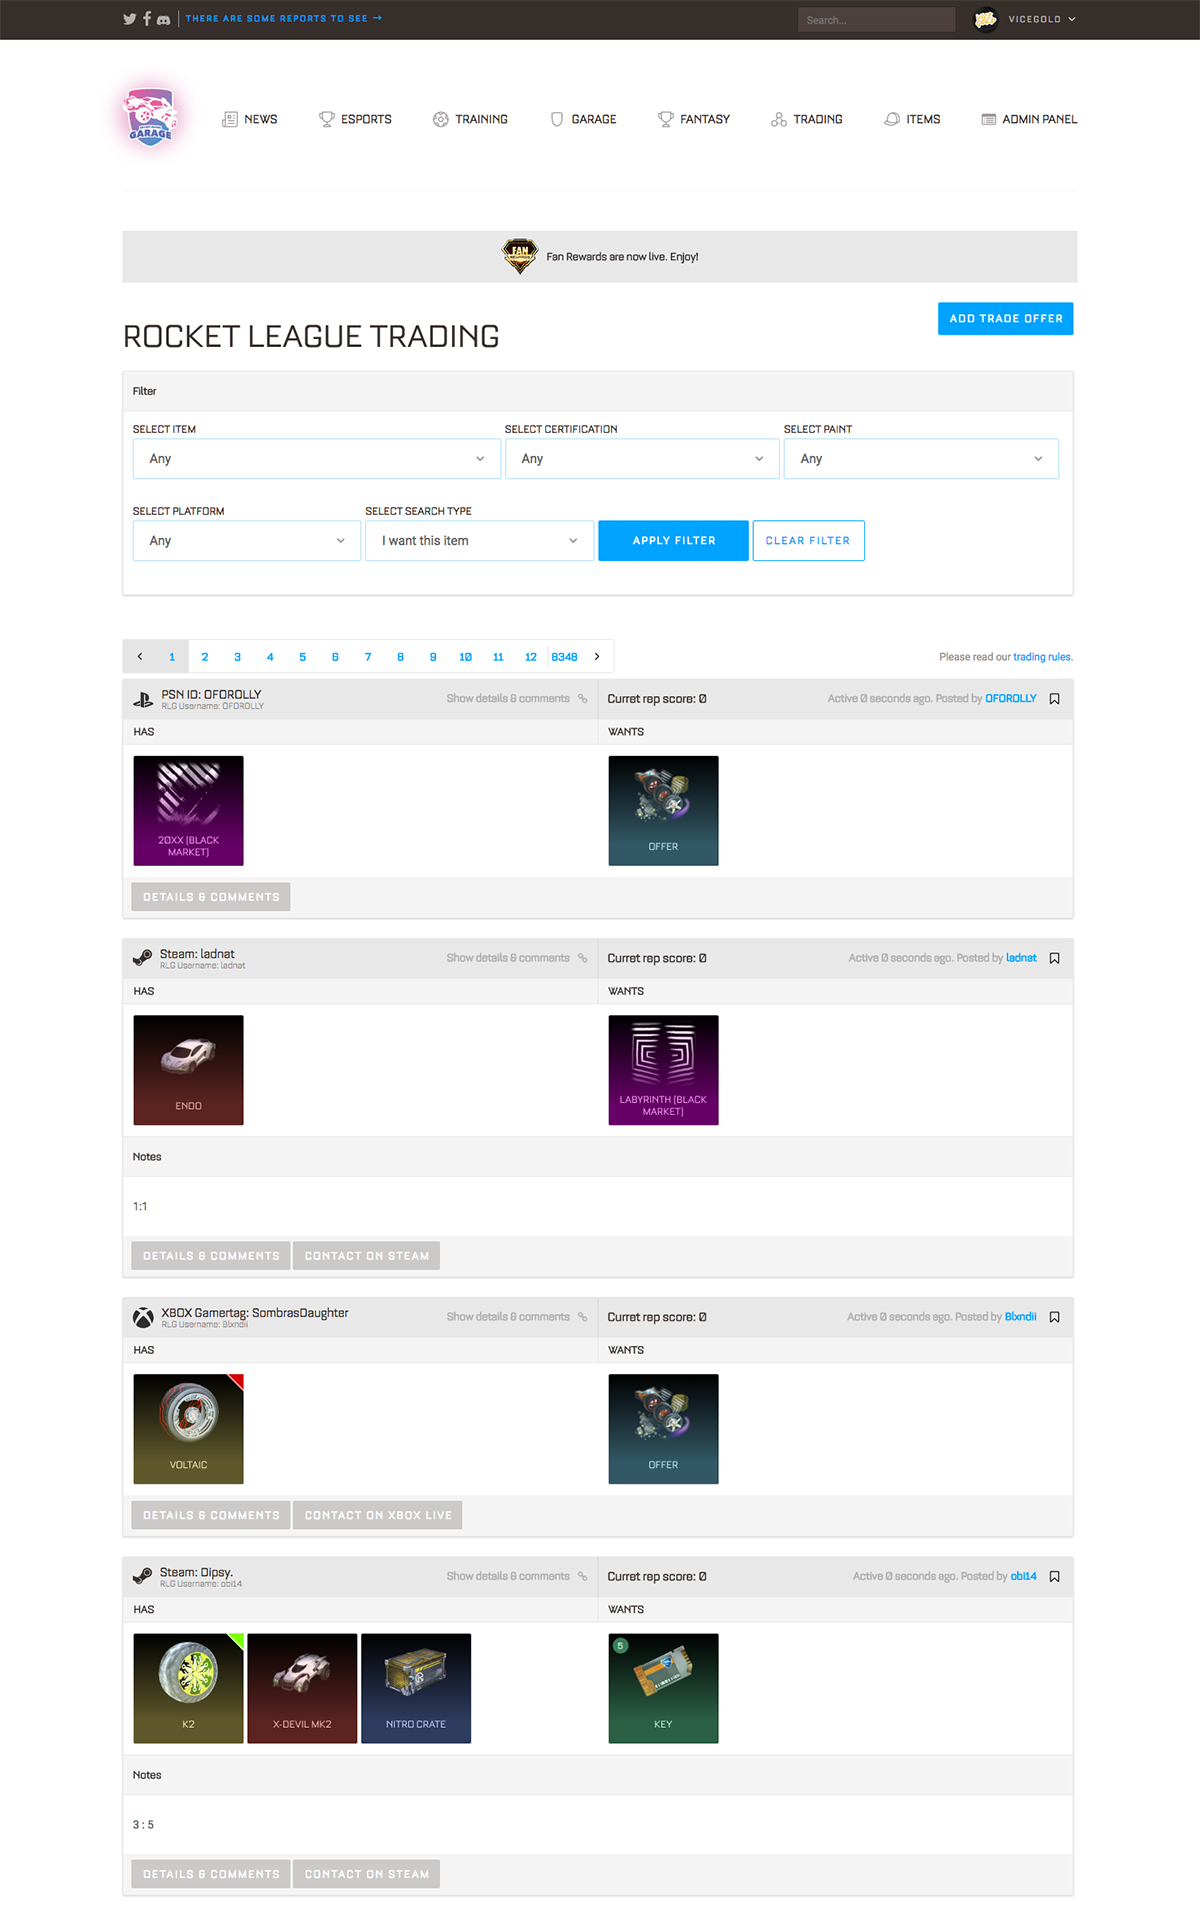The width and height of the screenshot is (1200, 1905).
Task: Click the Fan Rewards badge icon
Action: tap(520, 256)
